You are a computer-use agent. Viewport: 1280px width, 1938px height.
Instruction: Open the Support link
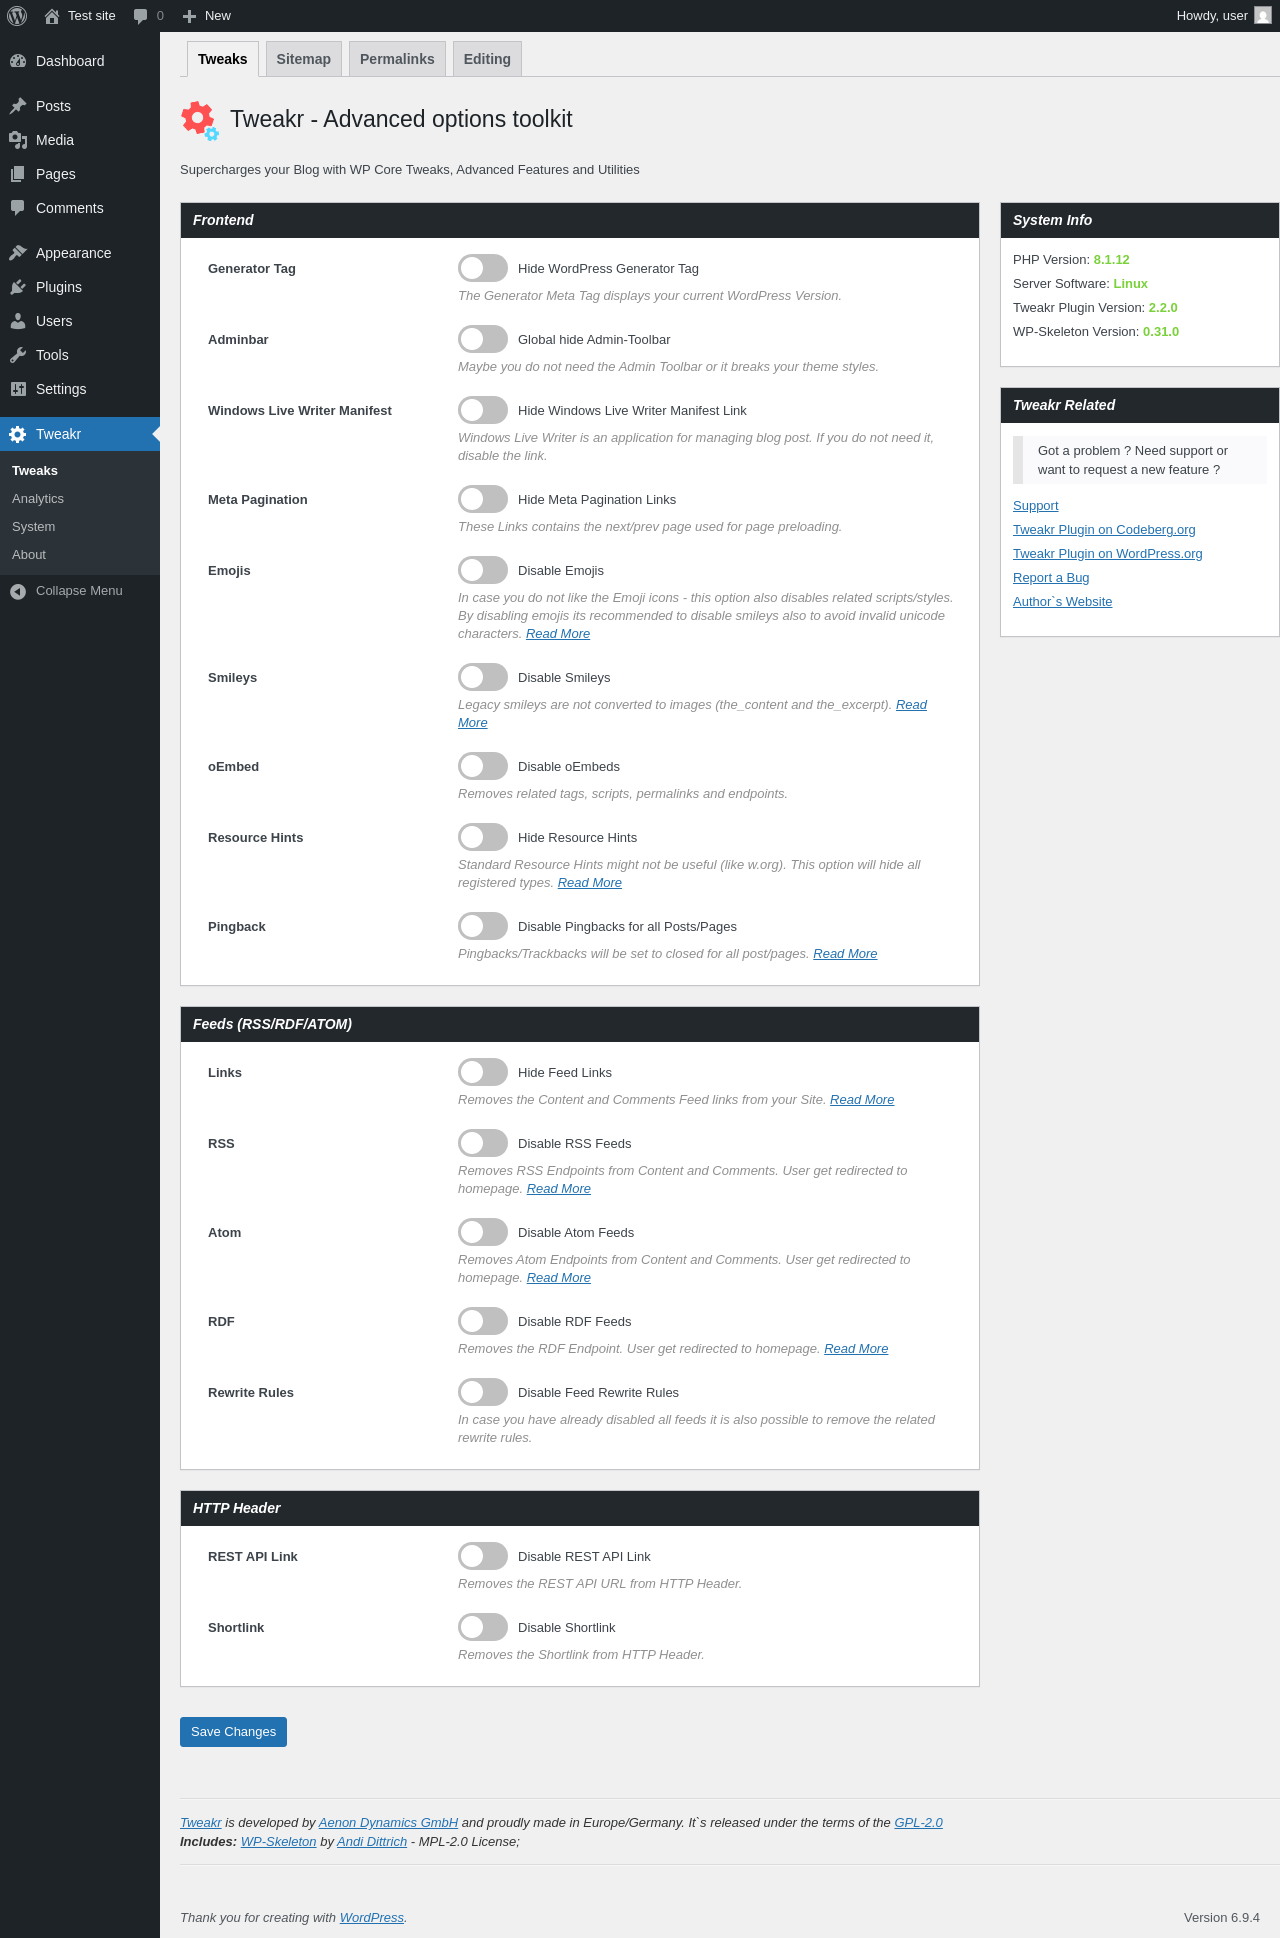1035,506
